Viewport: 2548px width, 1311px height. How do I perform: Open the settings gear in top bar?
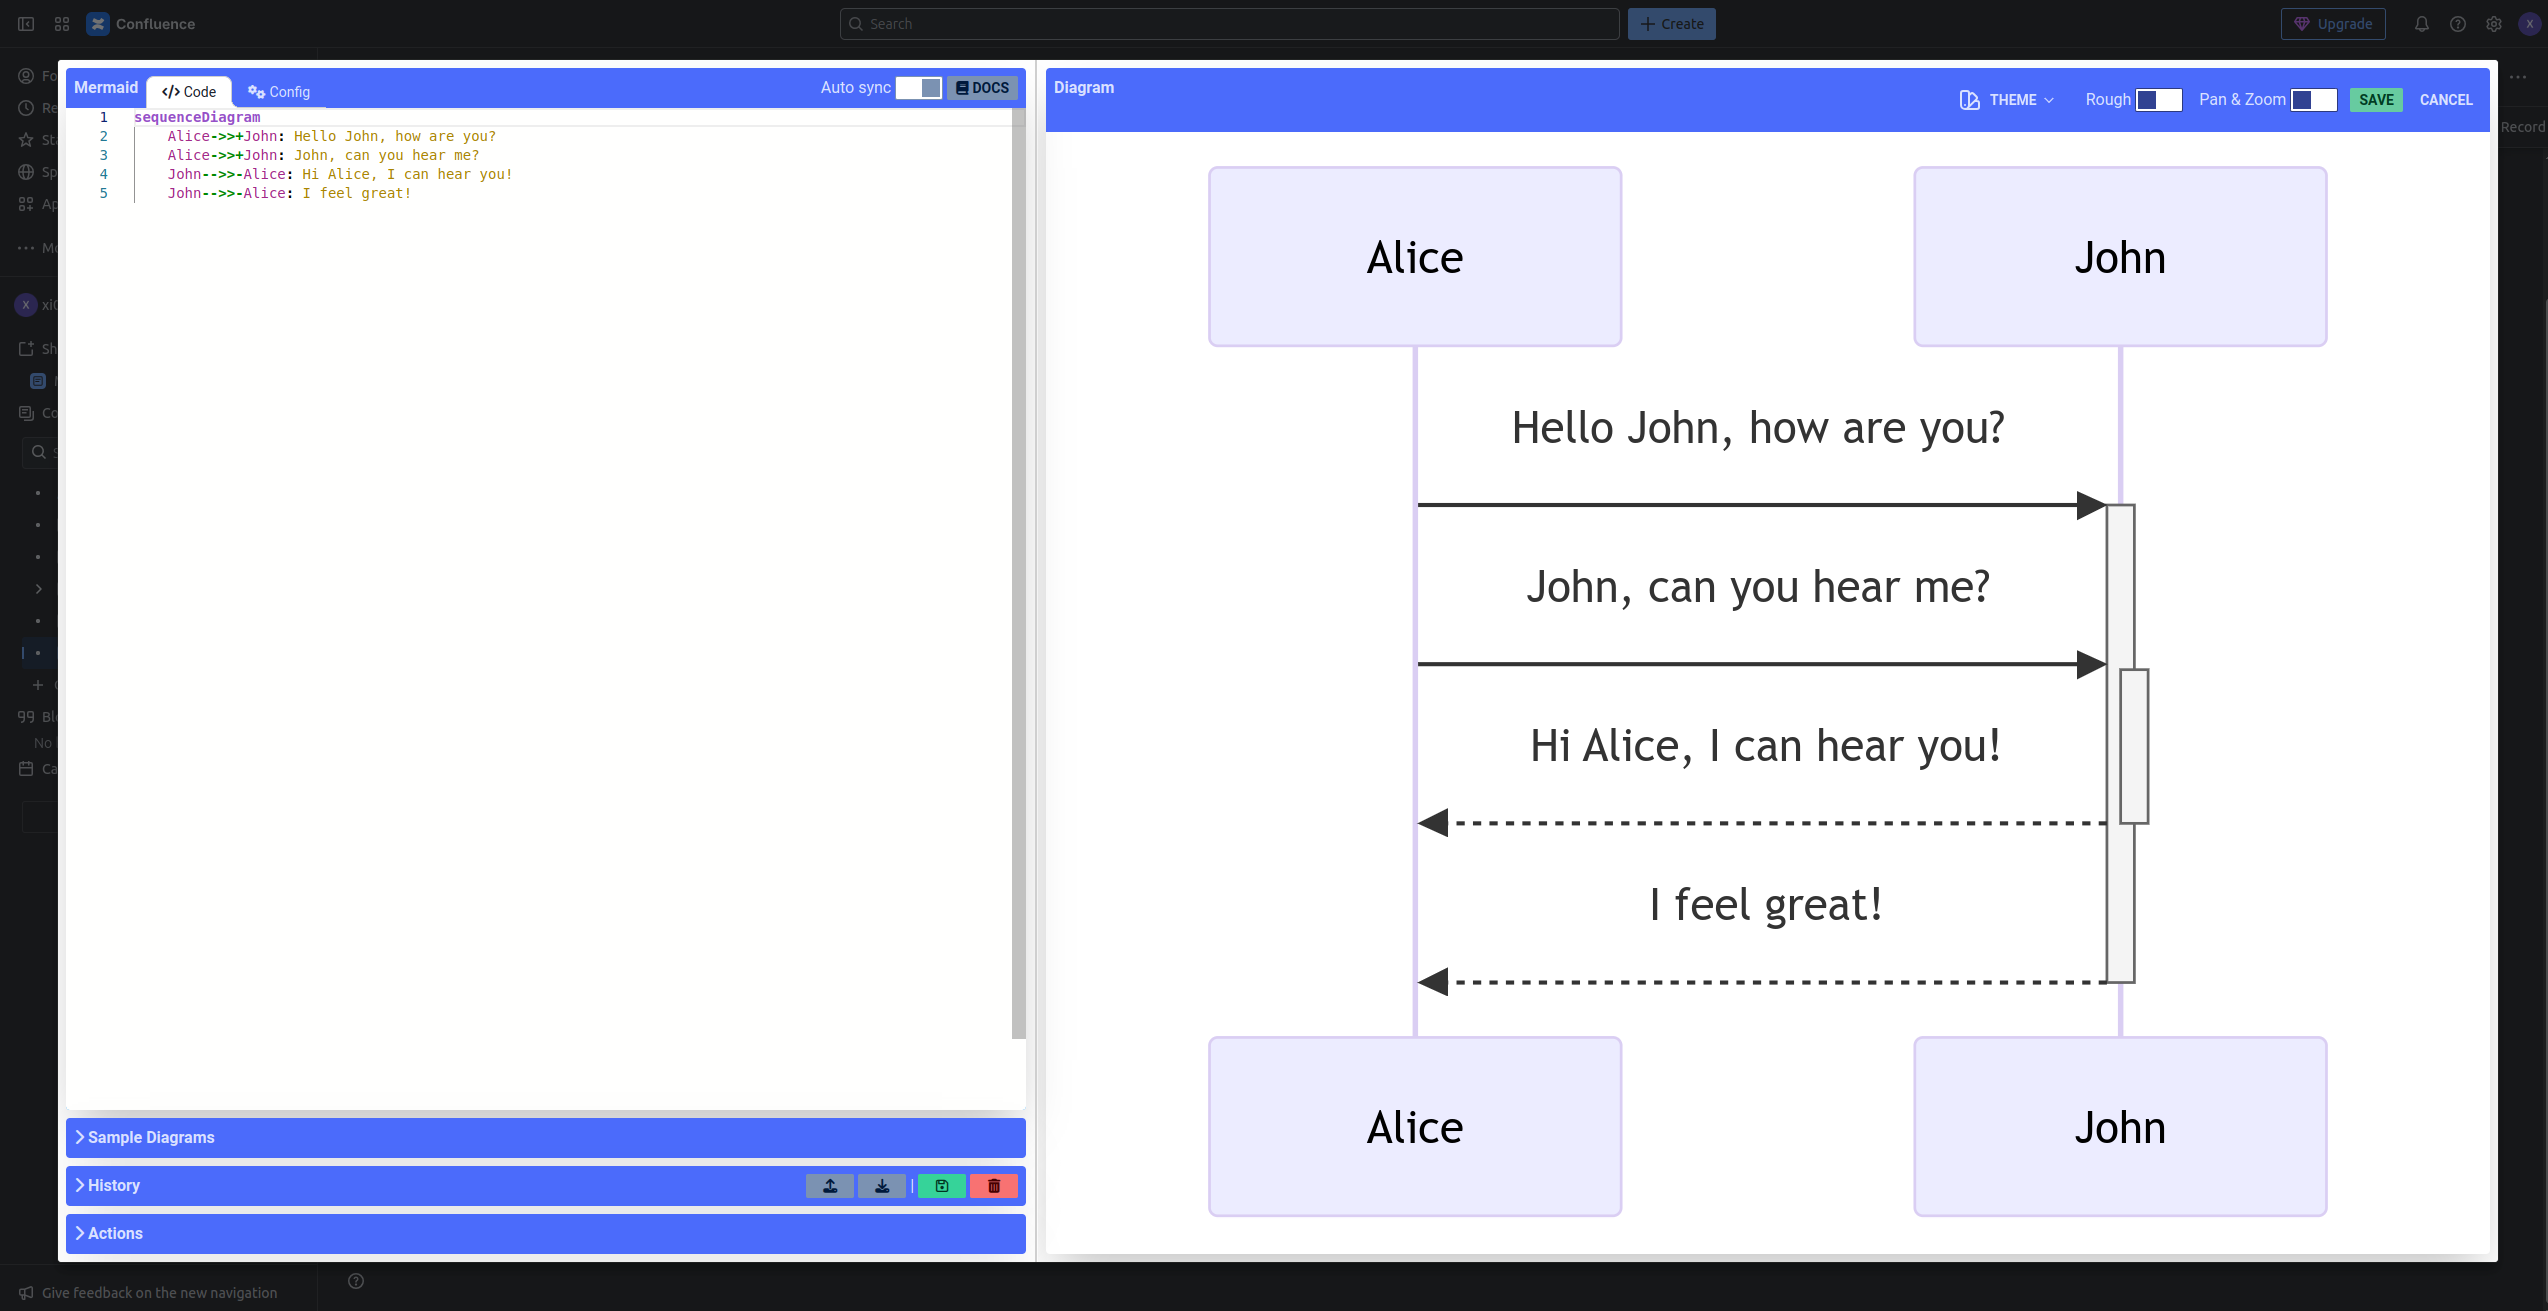pyautogui.click(x=2494, y=24)
